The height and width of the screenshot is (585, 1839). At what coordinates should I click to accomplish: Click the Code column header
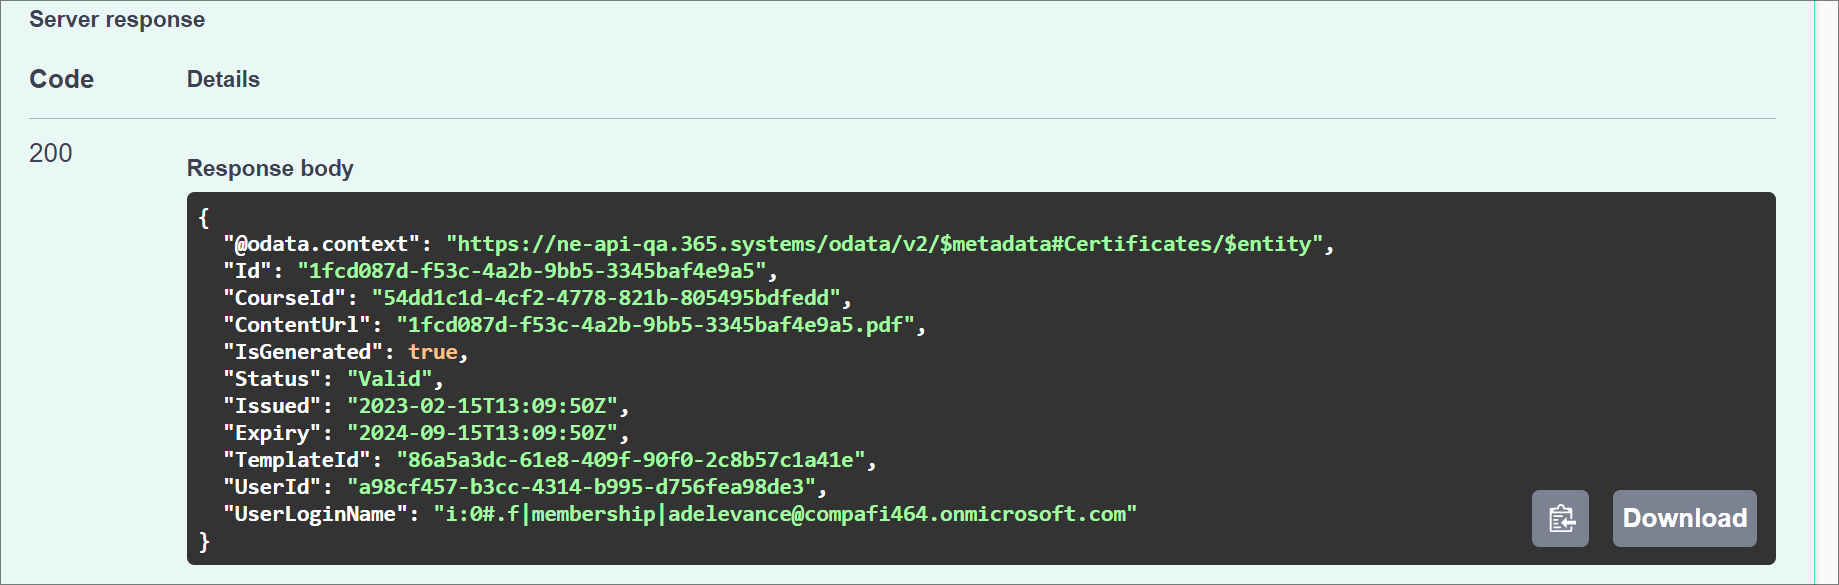61,79
